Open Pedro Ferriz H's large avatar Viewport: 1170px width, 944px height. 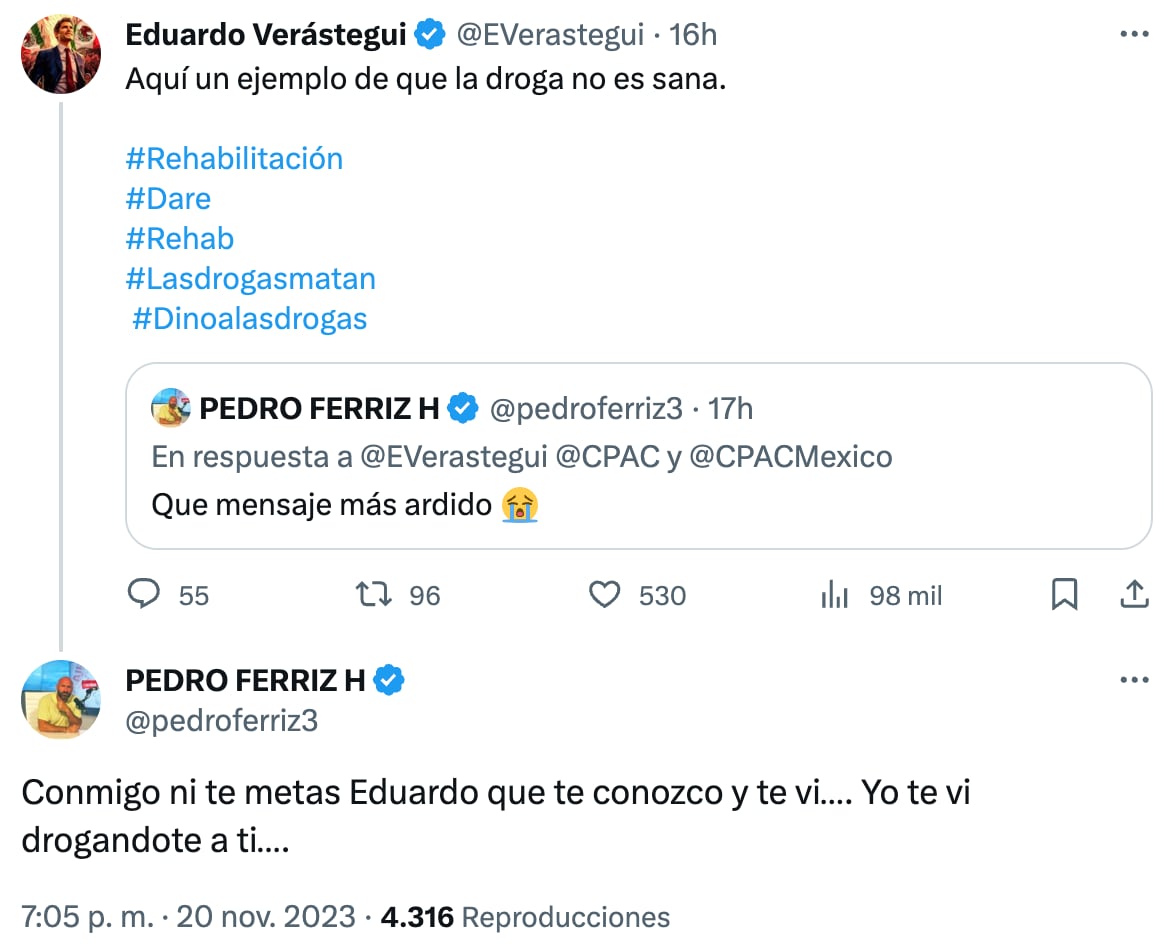point(61,699)
